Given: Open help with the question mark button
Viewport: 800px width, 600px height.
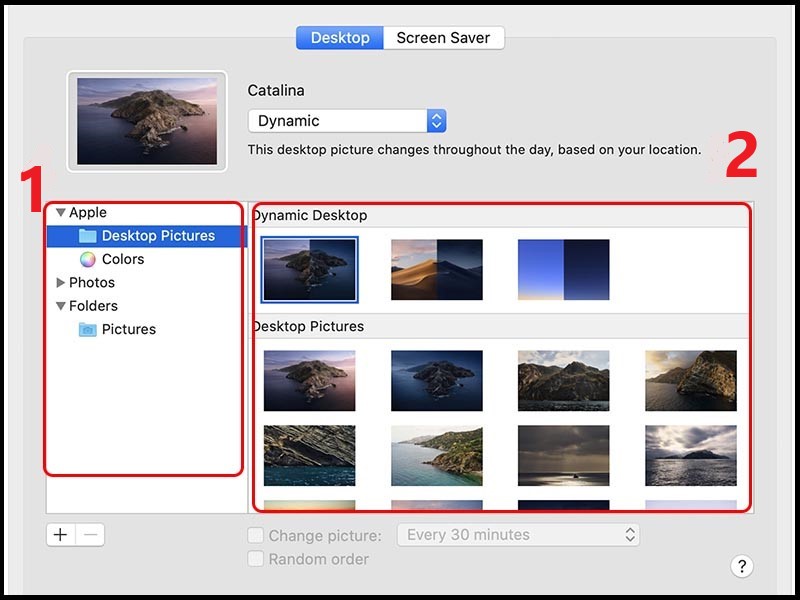Looking at the screenshot, I should click(x=742, y=566).
